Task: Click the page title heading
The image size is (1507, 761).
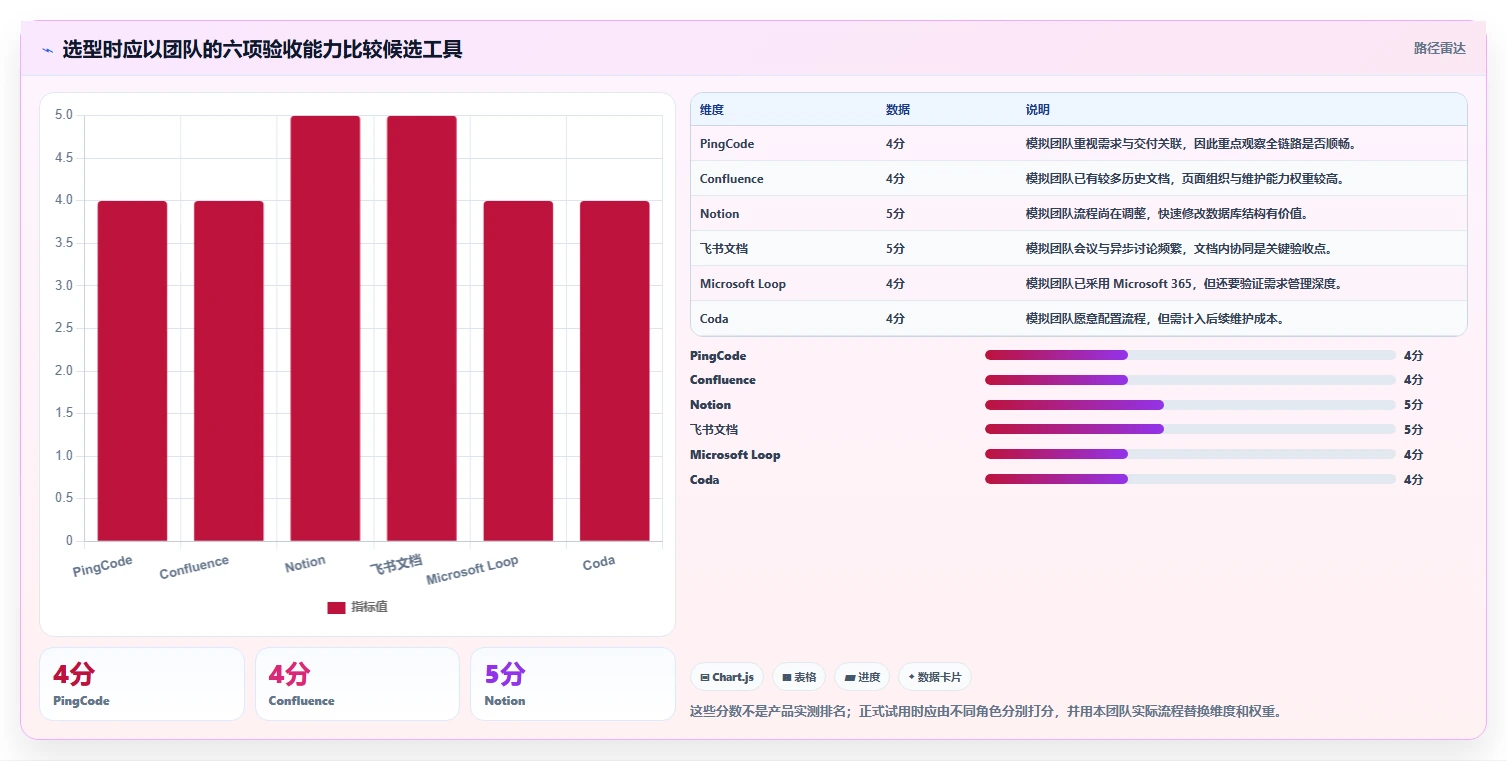Action: click(x=263, y=50)
